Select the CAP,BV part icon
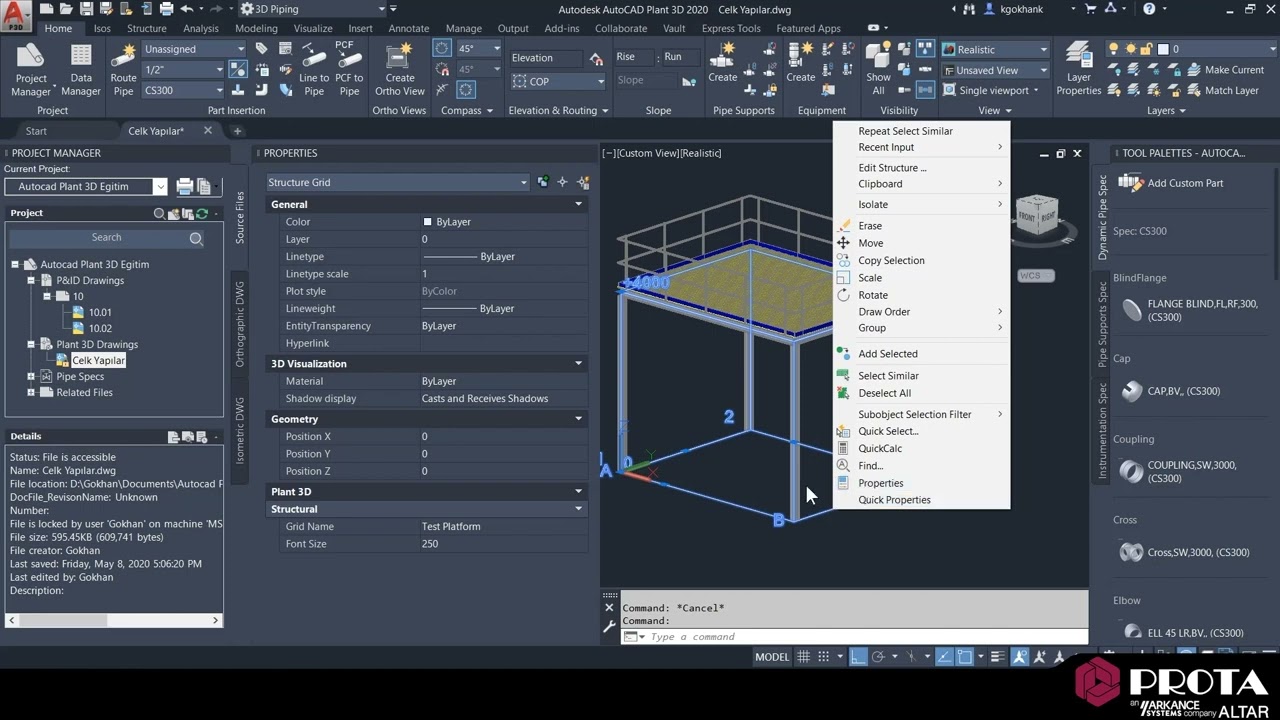This screenshot has width=1280, height=720. coord(1131,391)
